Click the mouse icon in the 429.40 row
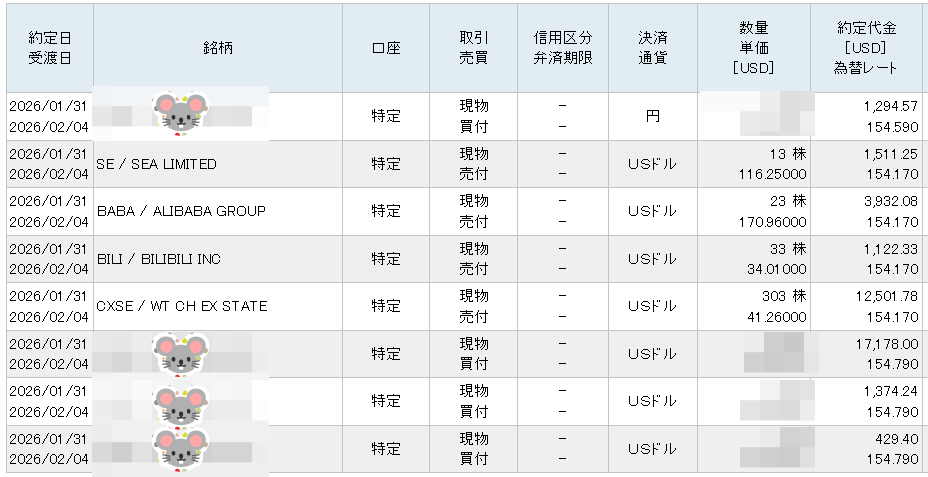This screenshot has height=477, width=928. 181,449
